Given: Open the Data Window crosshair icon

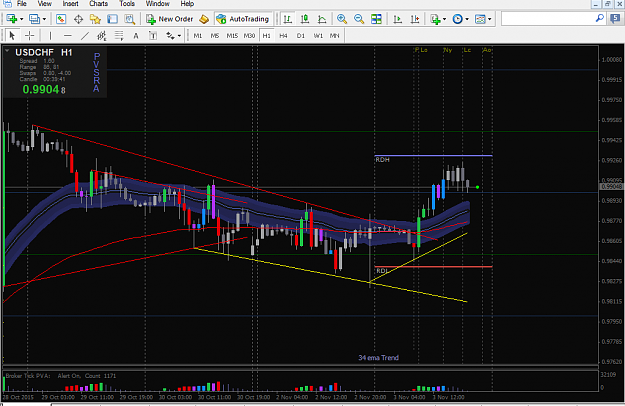Looking at the screenshot, I should (x=79, y=19).
